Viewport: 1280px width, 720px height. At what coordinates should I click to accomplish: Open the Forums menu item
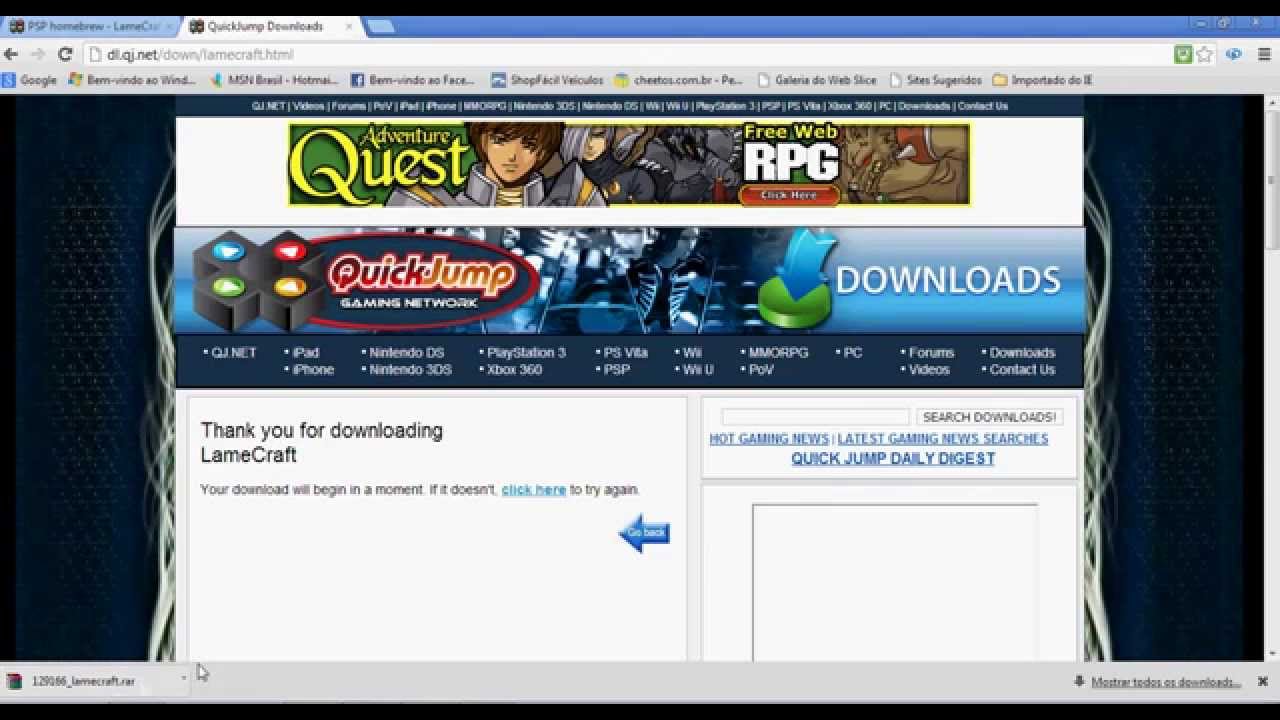pyautogui.click(x=931, y=352)
